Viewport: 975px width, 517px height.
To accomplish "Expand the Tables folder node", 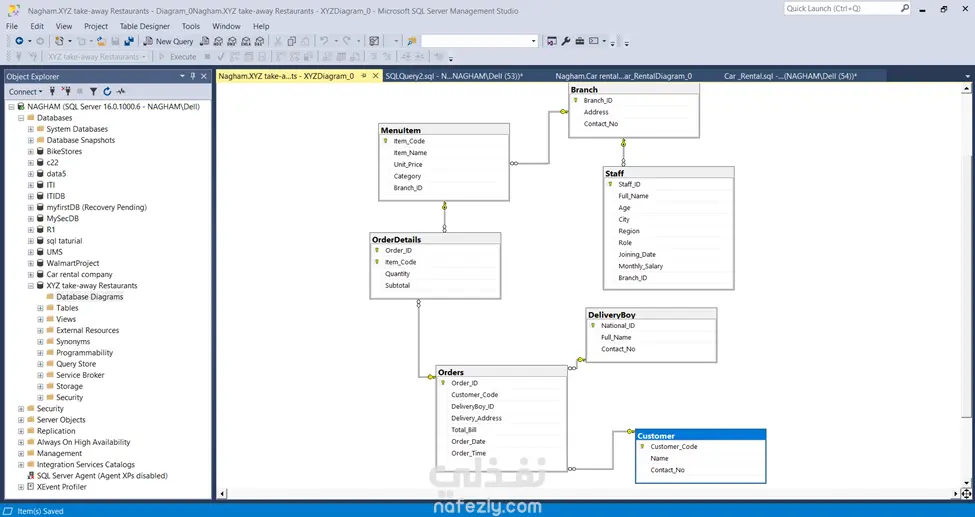I will [x=41, y=308].
